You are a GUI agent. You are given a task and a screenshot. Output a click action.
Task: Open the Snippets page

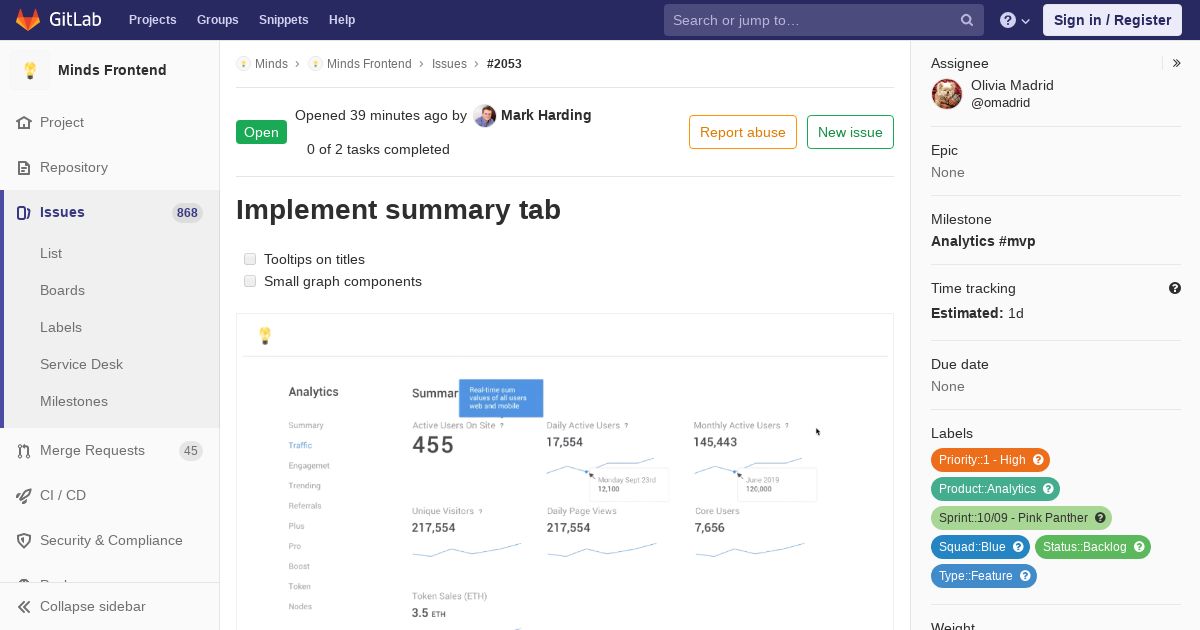(x=283, y=20)
